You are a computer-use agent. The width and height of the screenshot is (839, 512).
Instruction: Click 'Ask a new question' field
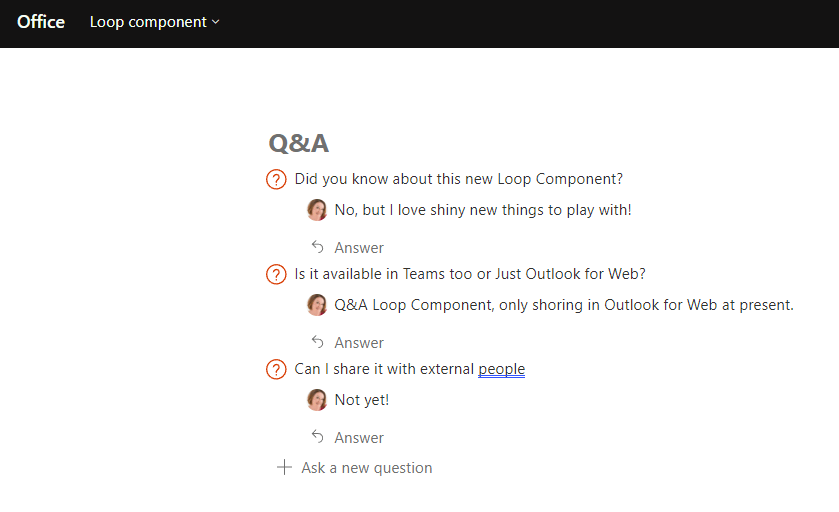pyautogui.click(x=367, y=467)
